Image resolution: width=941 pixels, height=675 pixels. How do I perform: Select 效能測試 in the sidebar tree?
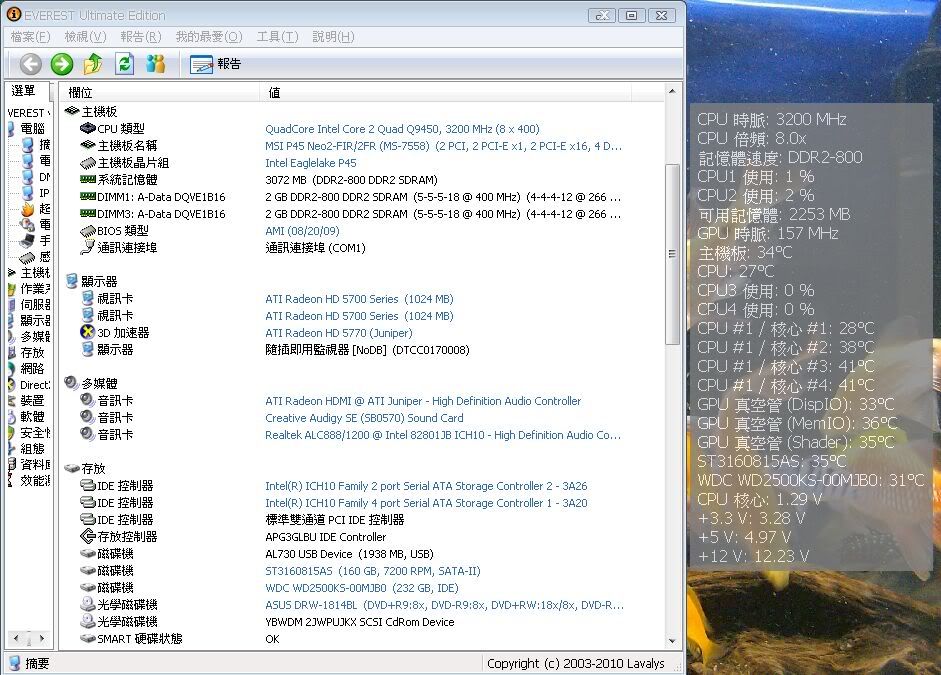[x=35, y=481]
